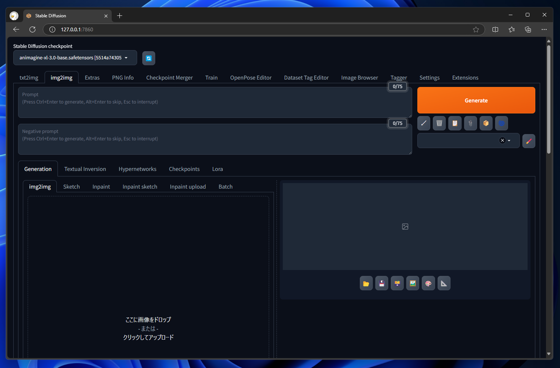Select the img2img mode tab beside Sketch
The height and width of the screenshot is (368, 560).
coord(40,187)
